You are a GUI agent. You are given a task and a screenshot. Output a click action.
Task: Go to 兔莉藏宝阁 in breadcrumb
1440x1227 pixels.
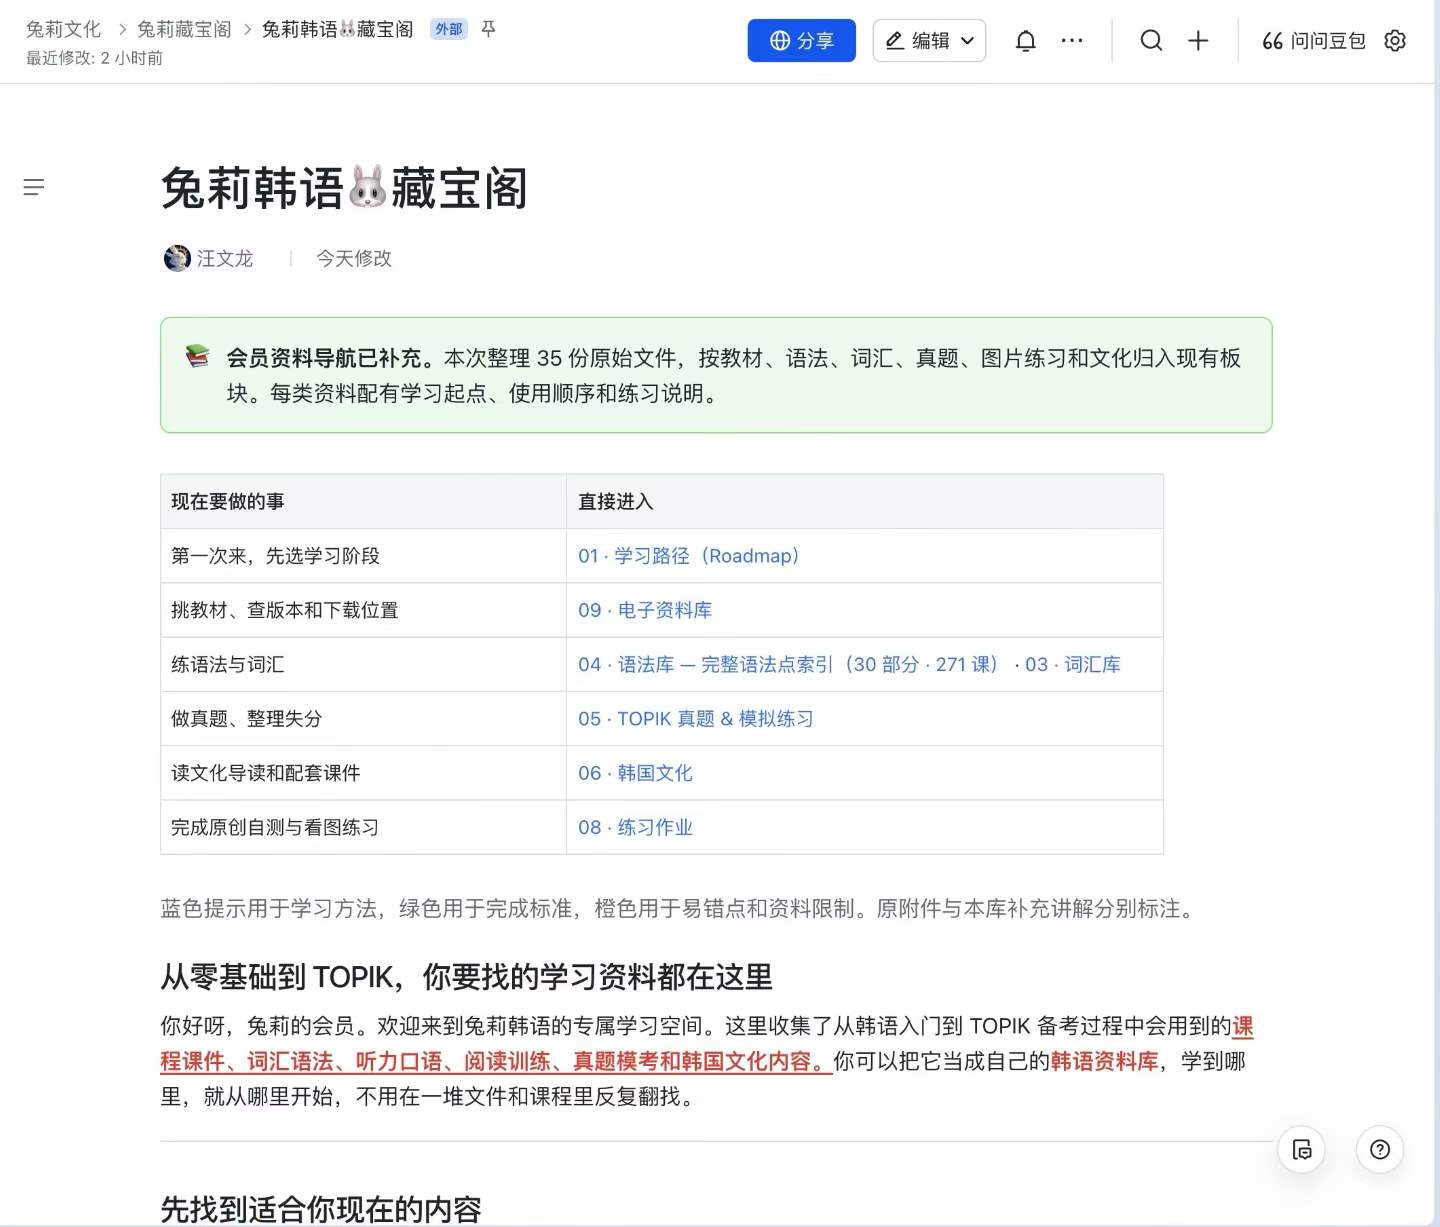(184, 29)
